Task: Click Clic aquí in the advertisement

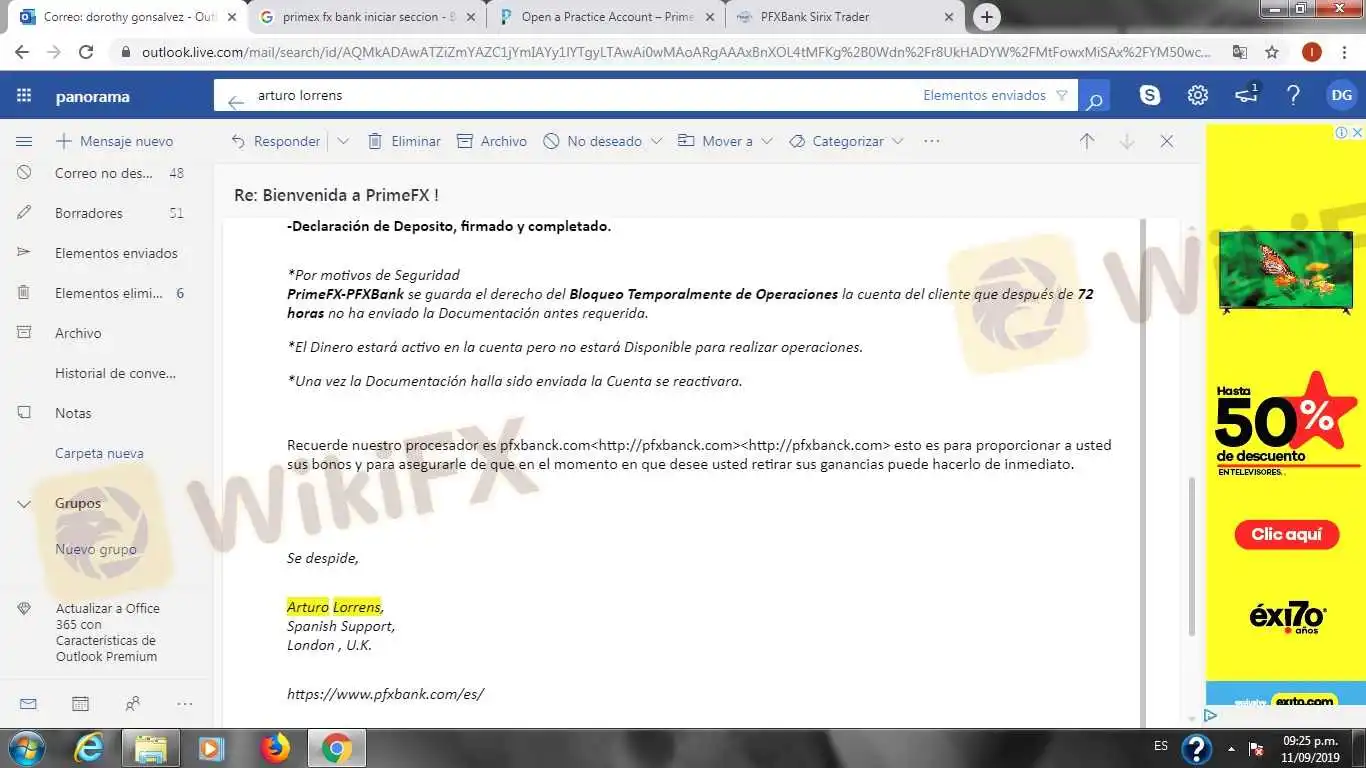Action: coord(1286,534)
